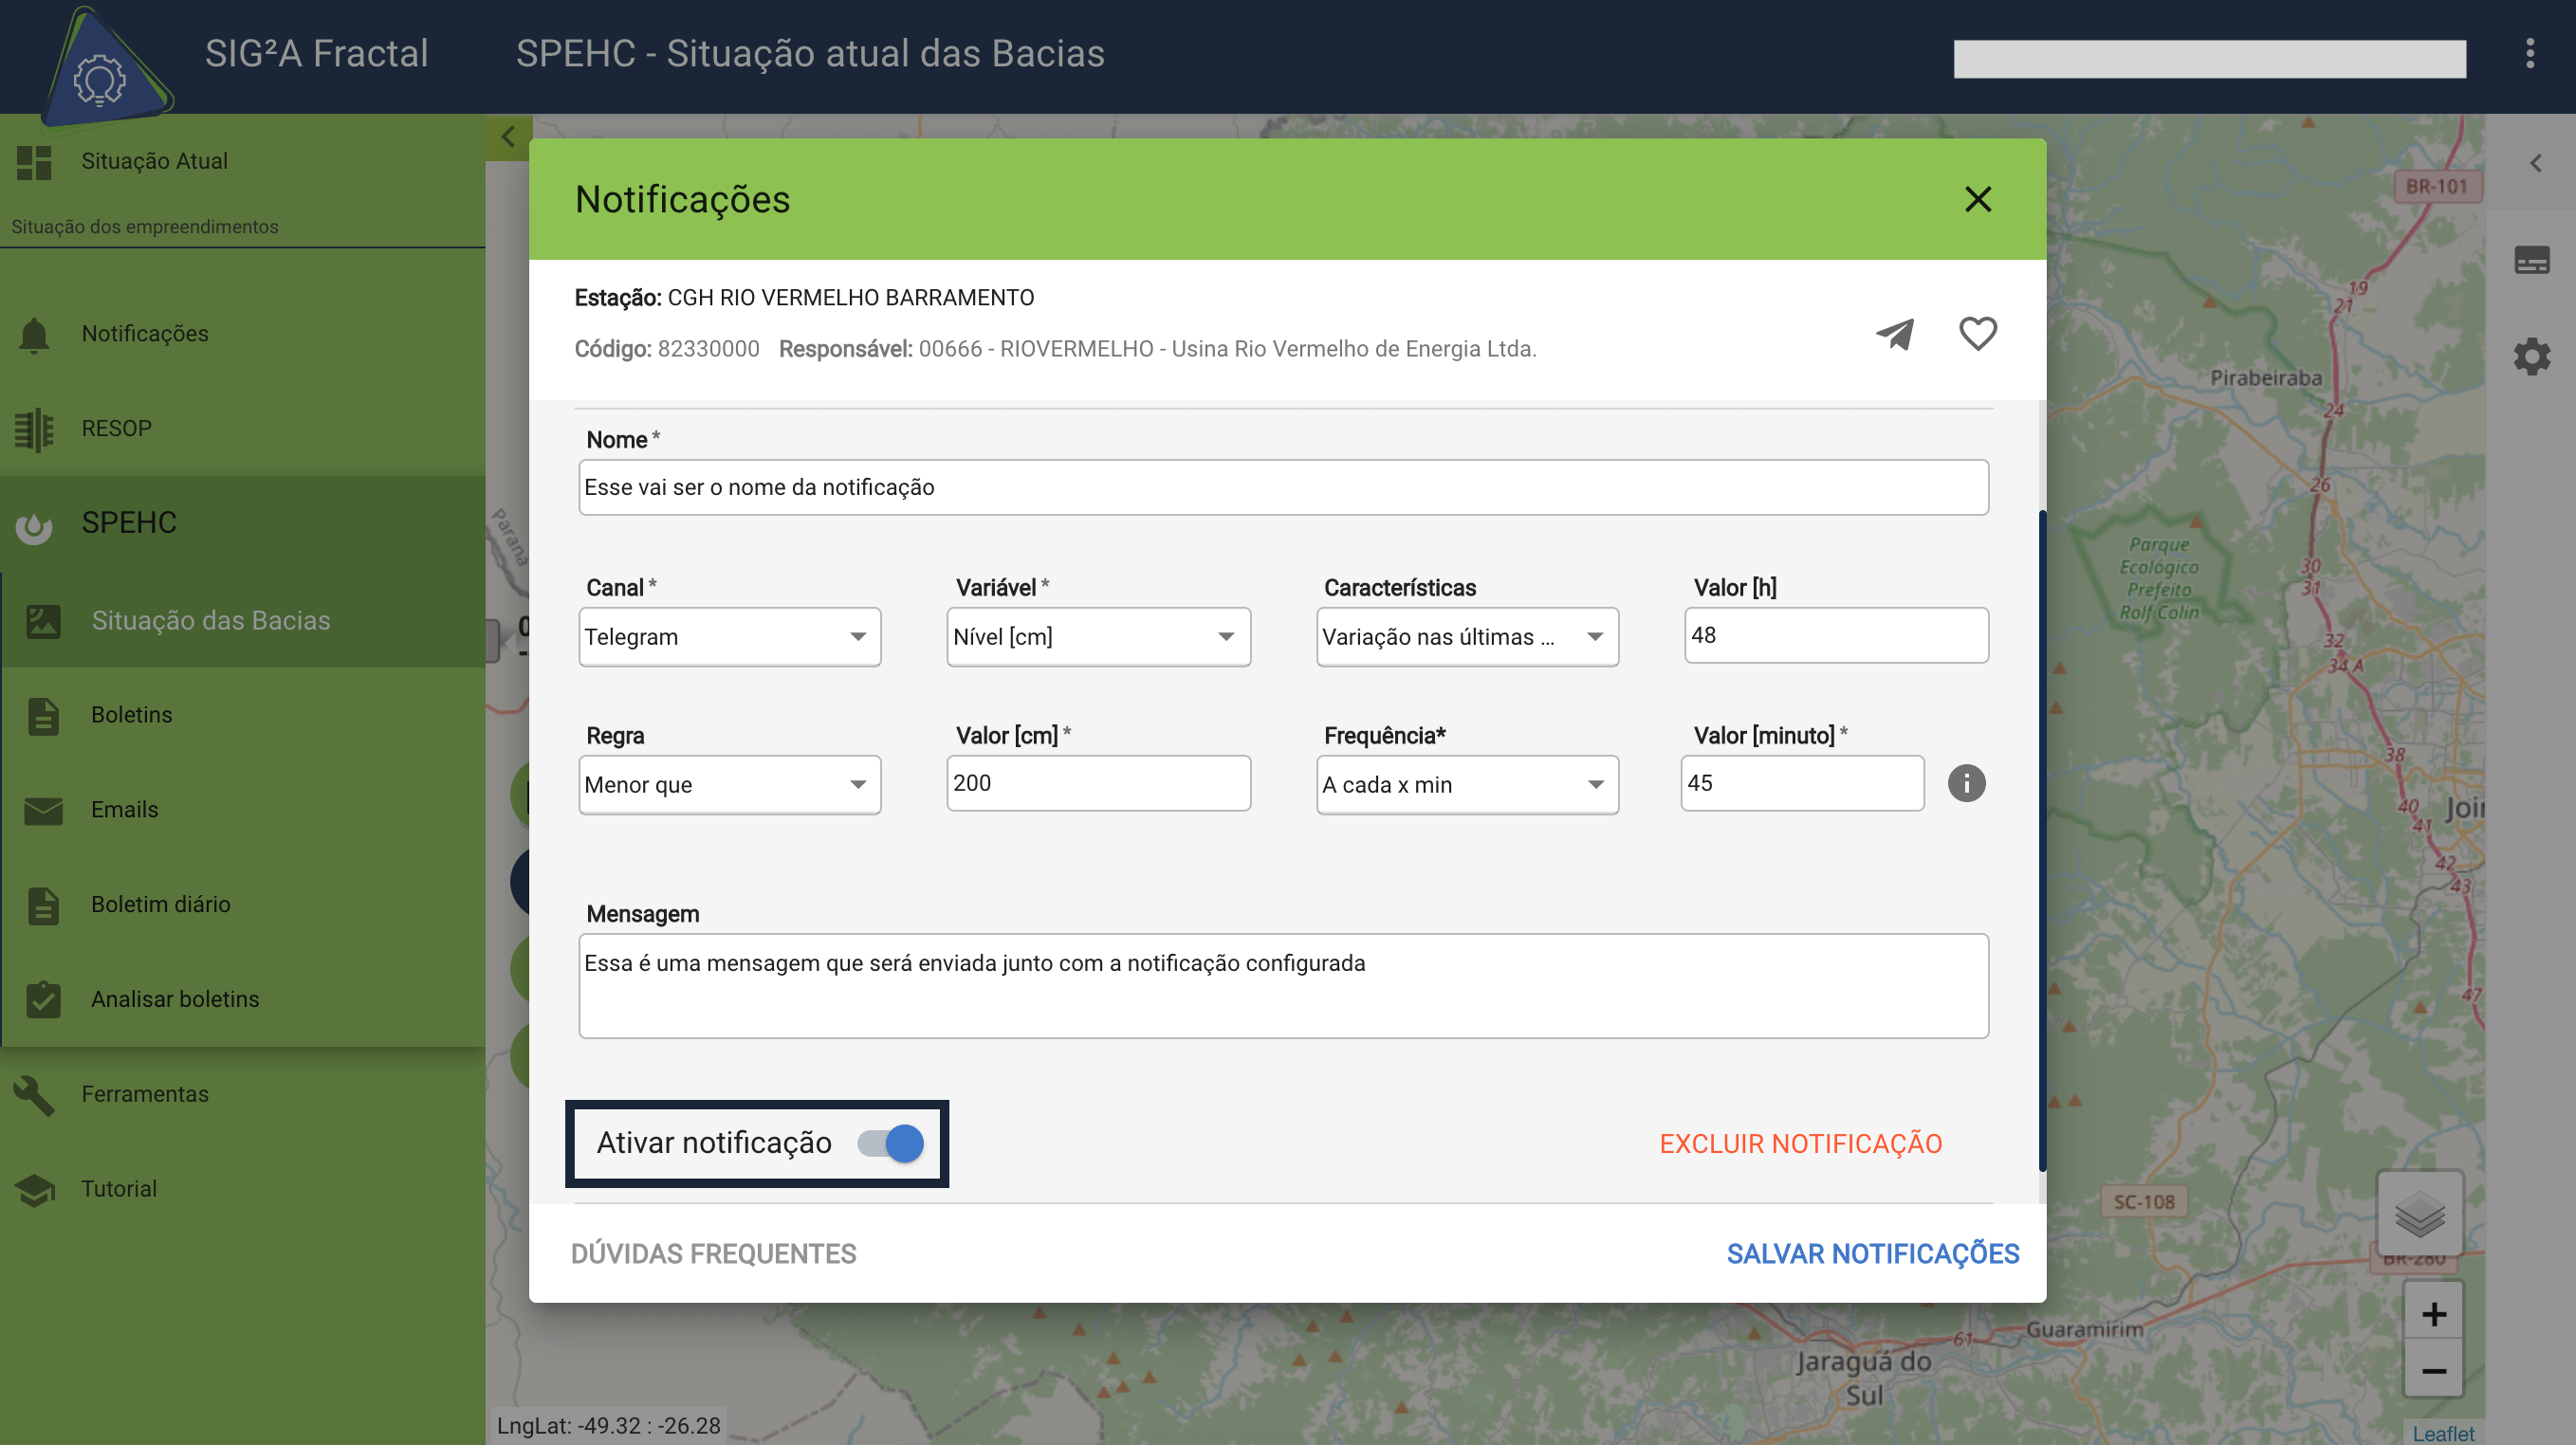The image size is (2576, 1445).
Task: Open the Regra dropdown Menor que
Action: point(729,785)
